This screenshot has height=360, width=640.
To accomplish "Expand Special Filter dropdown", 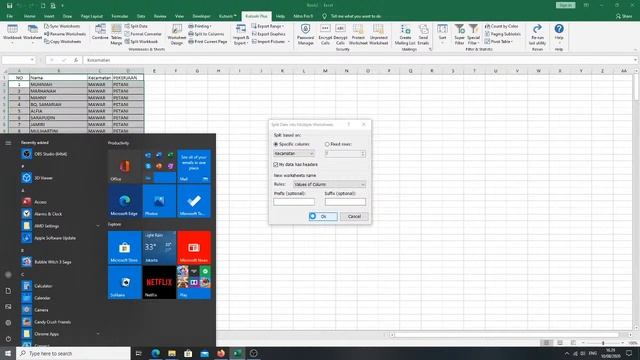I will pyautogui.click(x=473, y=34).
